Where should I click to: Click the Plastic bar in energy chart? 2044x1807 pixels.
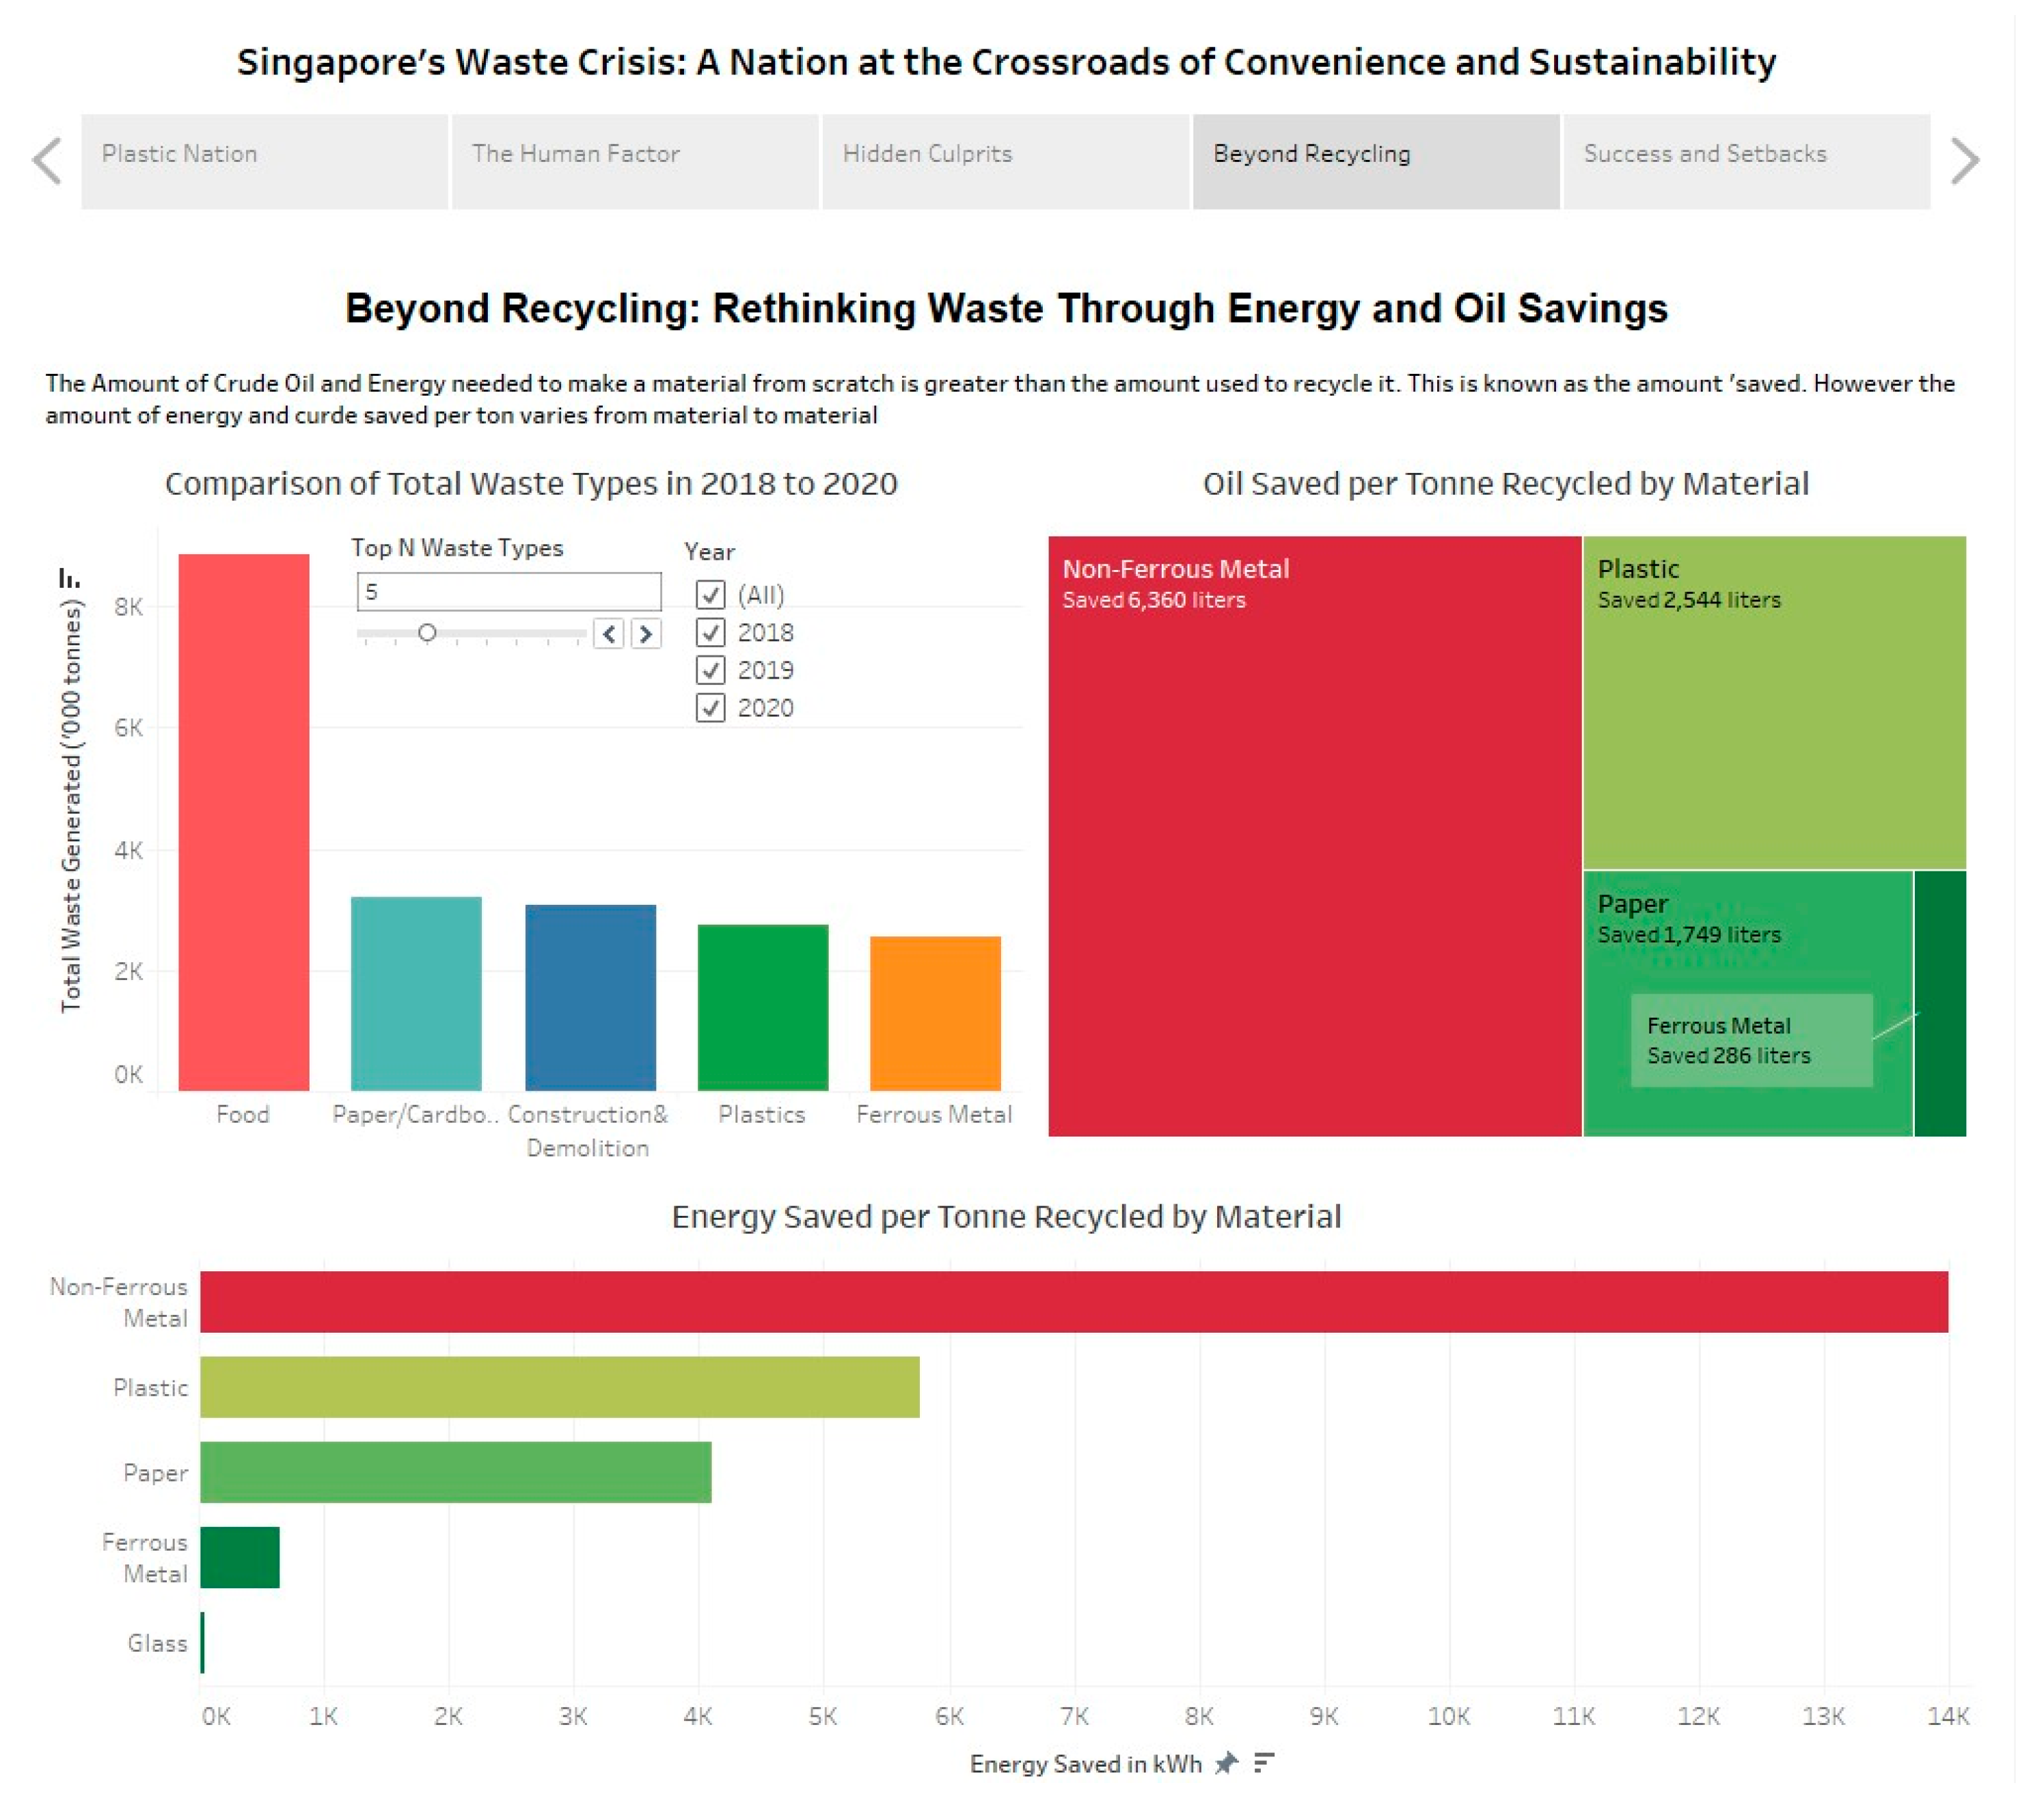point(559,1387)
